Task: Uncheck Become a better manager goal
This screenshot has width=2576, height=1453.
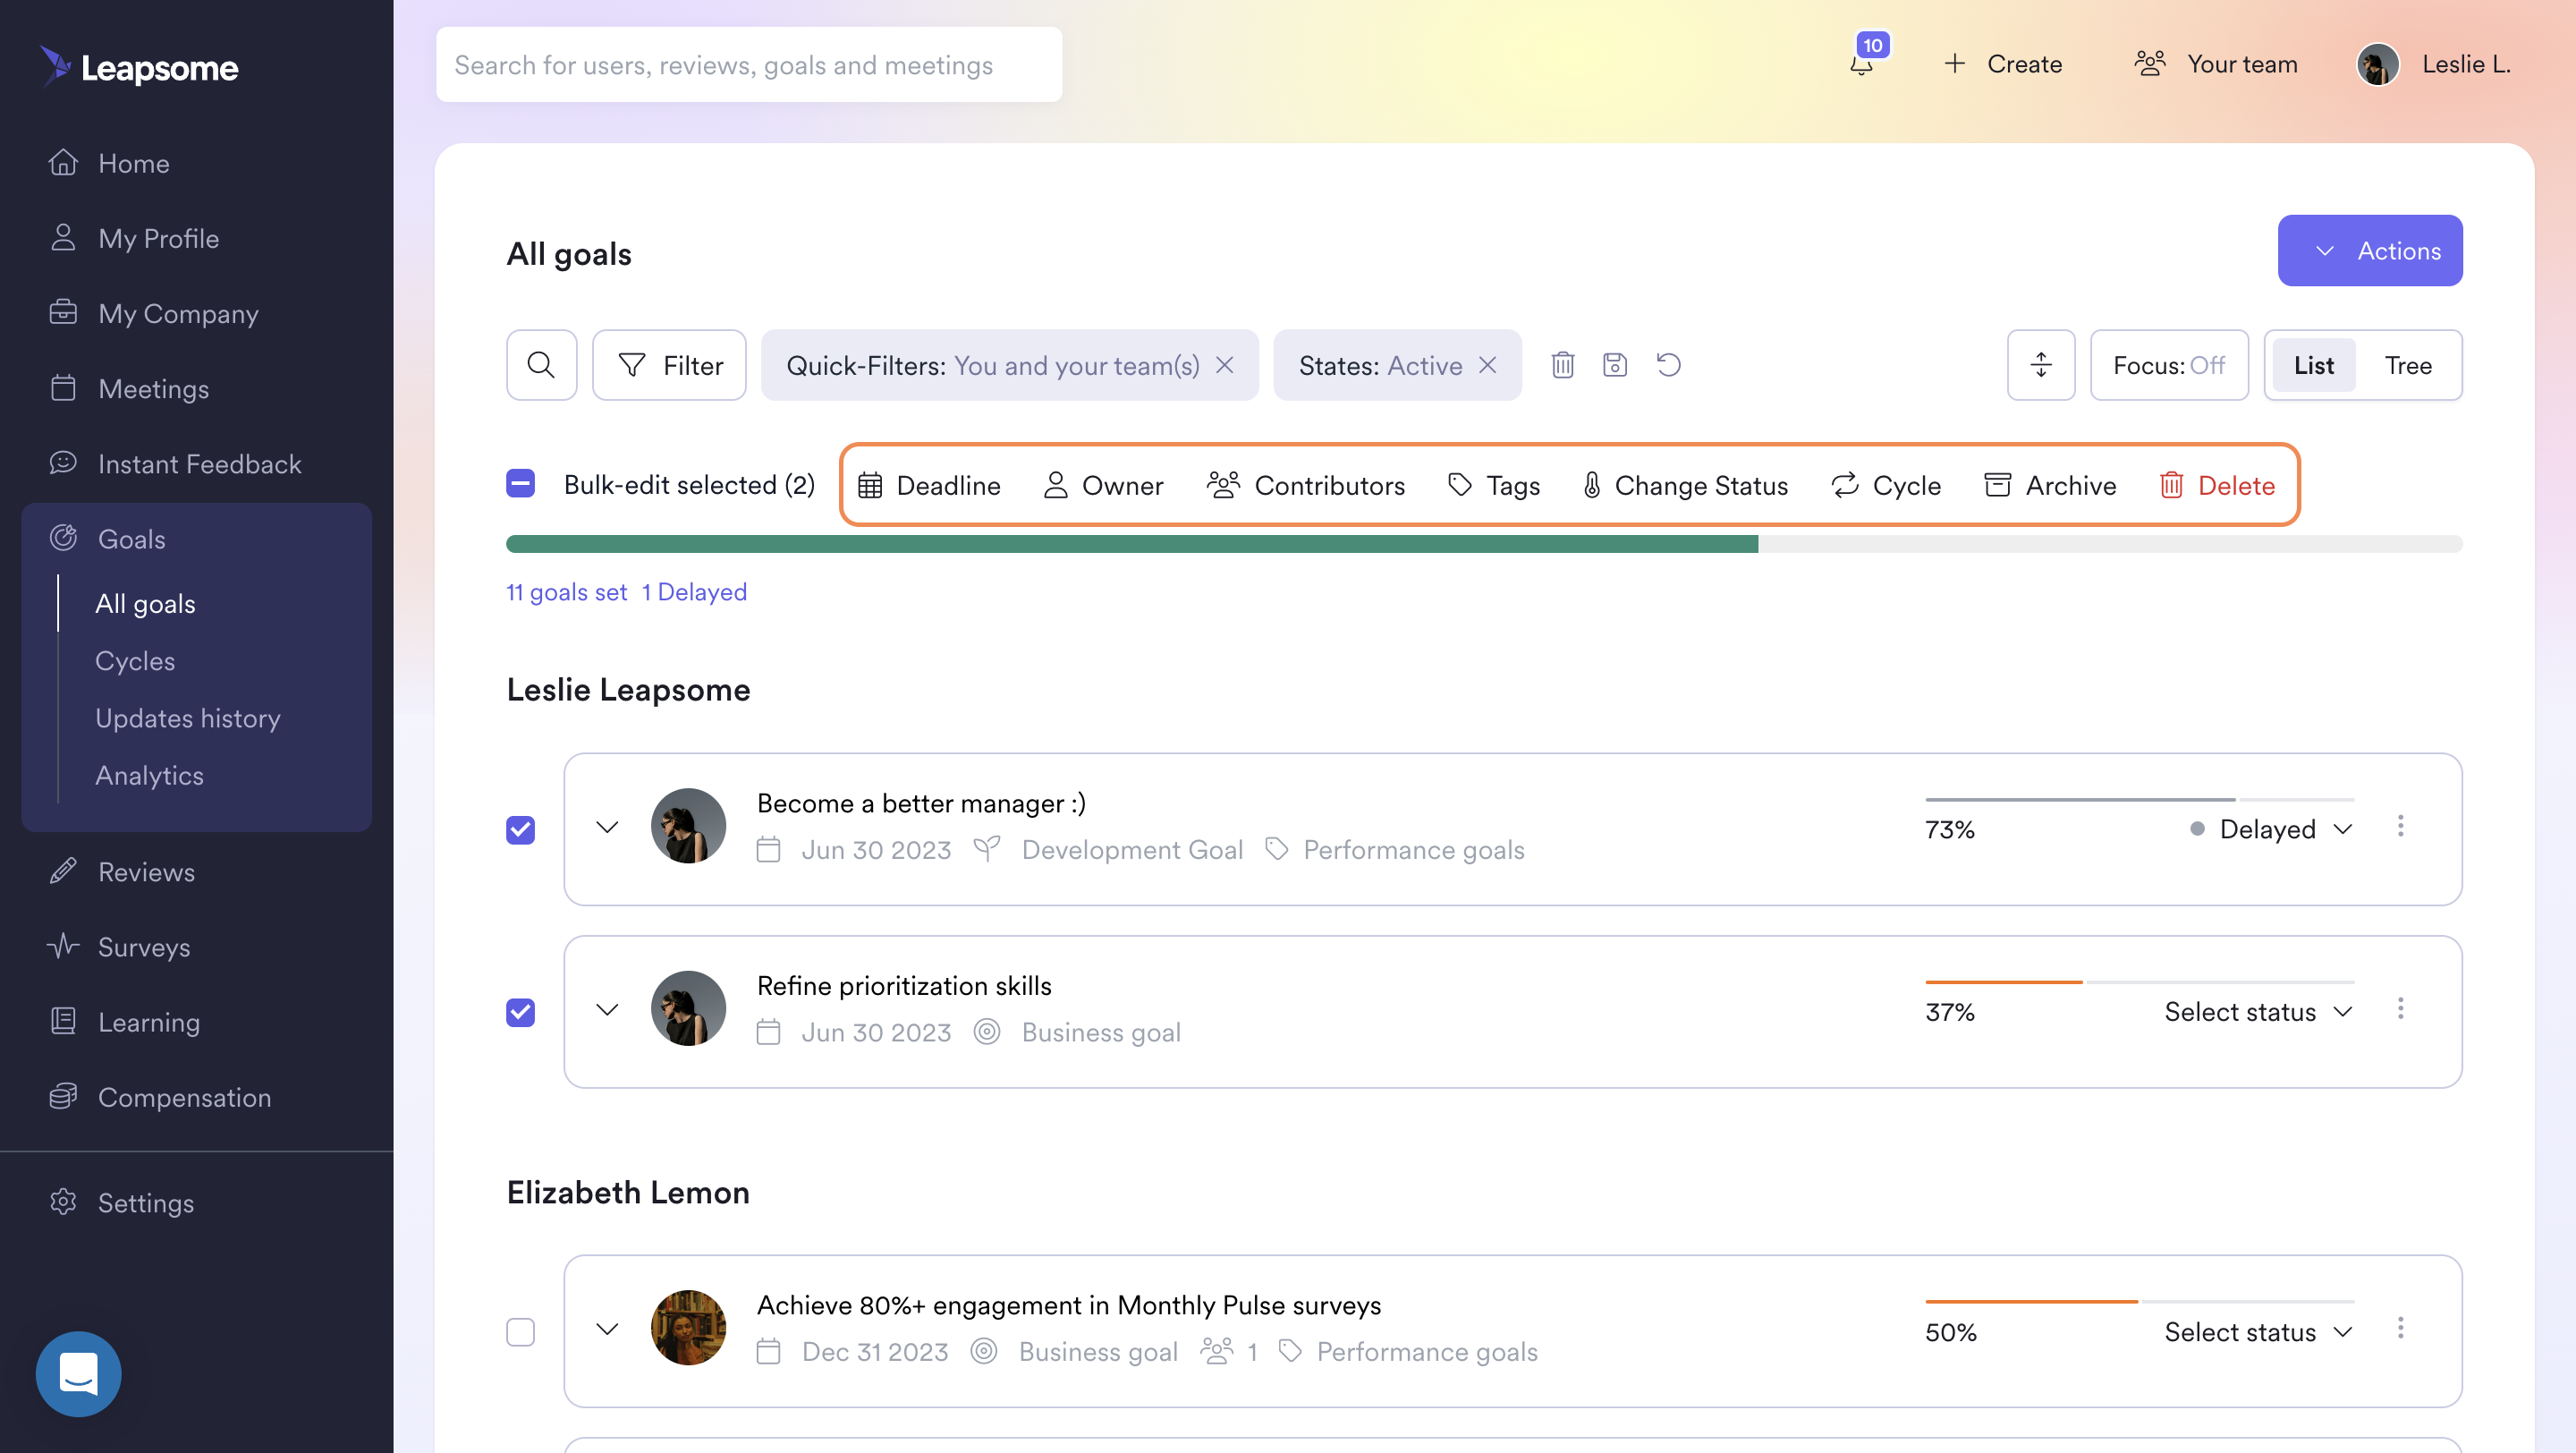Action: coord(520,830)
